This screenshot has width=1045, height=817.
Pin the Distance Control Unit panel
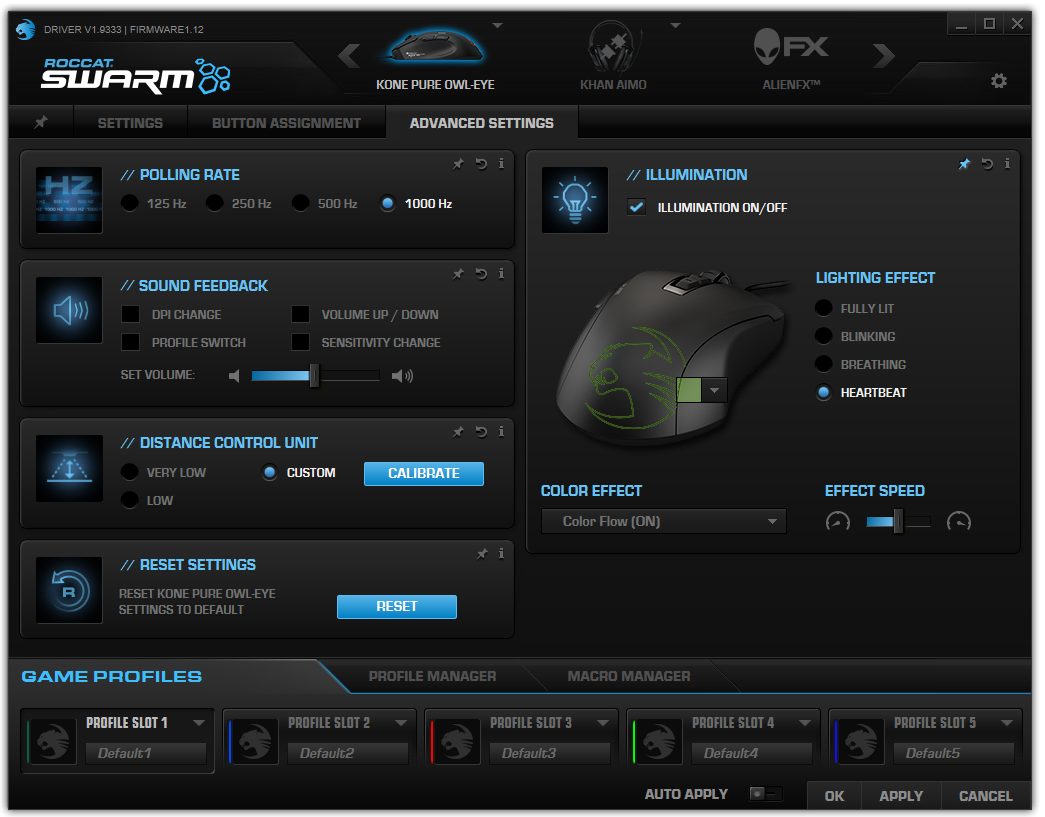tap(459, 432)
